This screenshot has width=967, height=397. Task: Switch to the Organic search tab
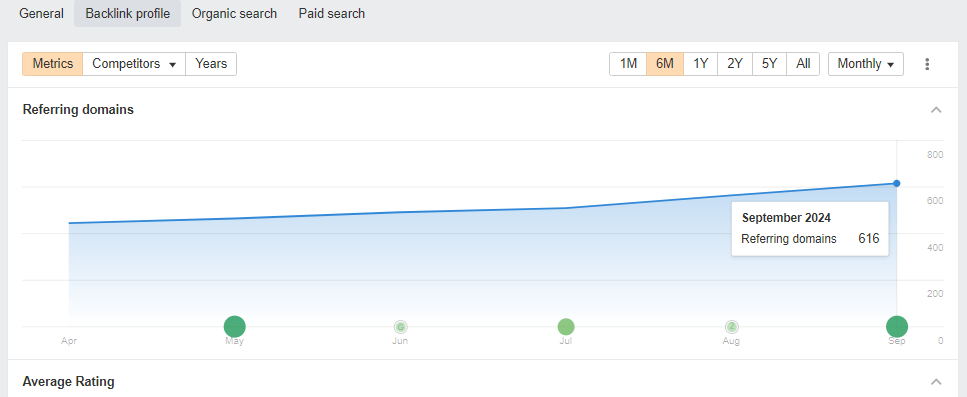234,14
